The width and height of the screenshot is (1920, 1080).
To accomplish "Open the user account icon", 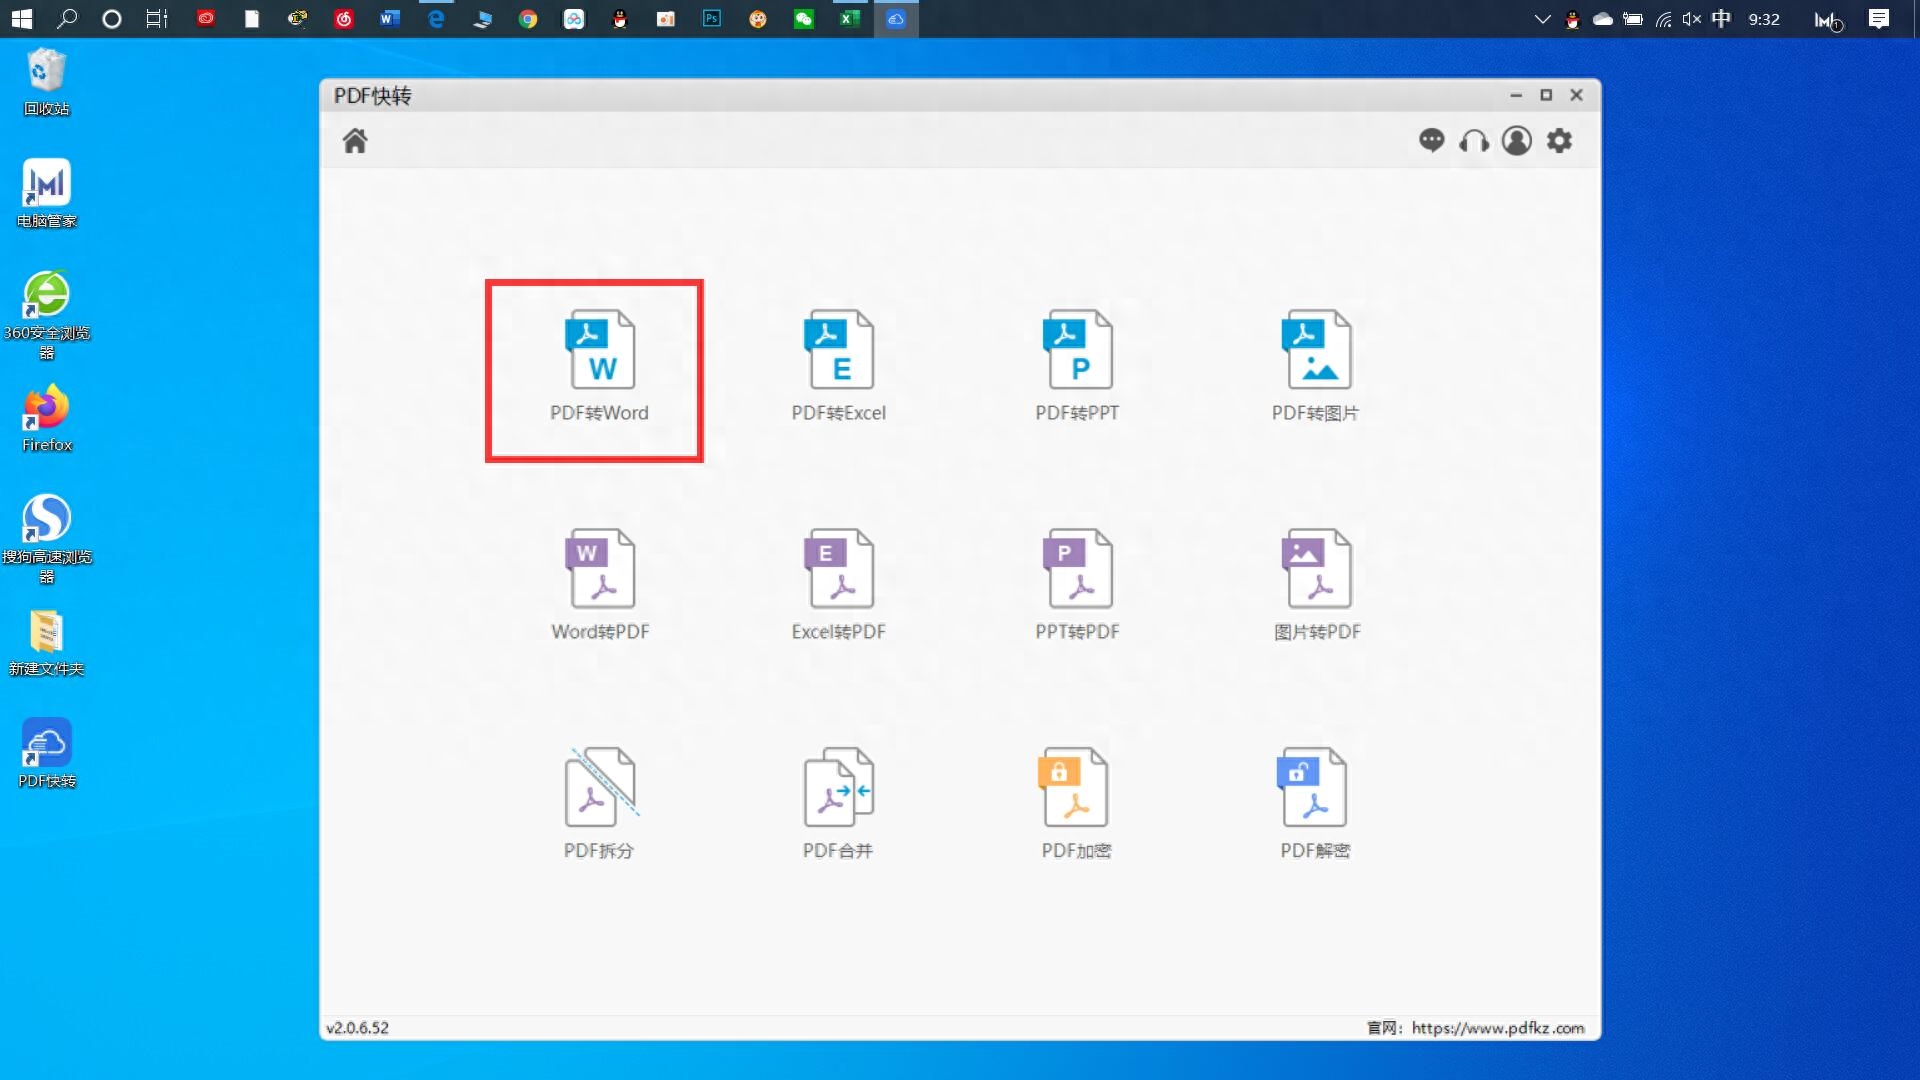I will coord(1517,141).
